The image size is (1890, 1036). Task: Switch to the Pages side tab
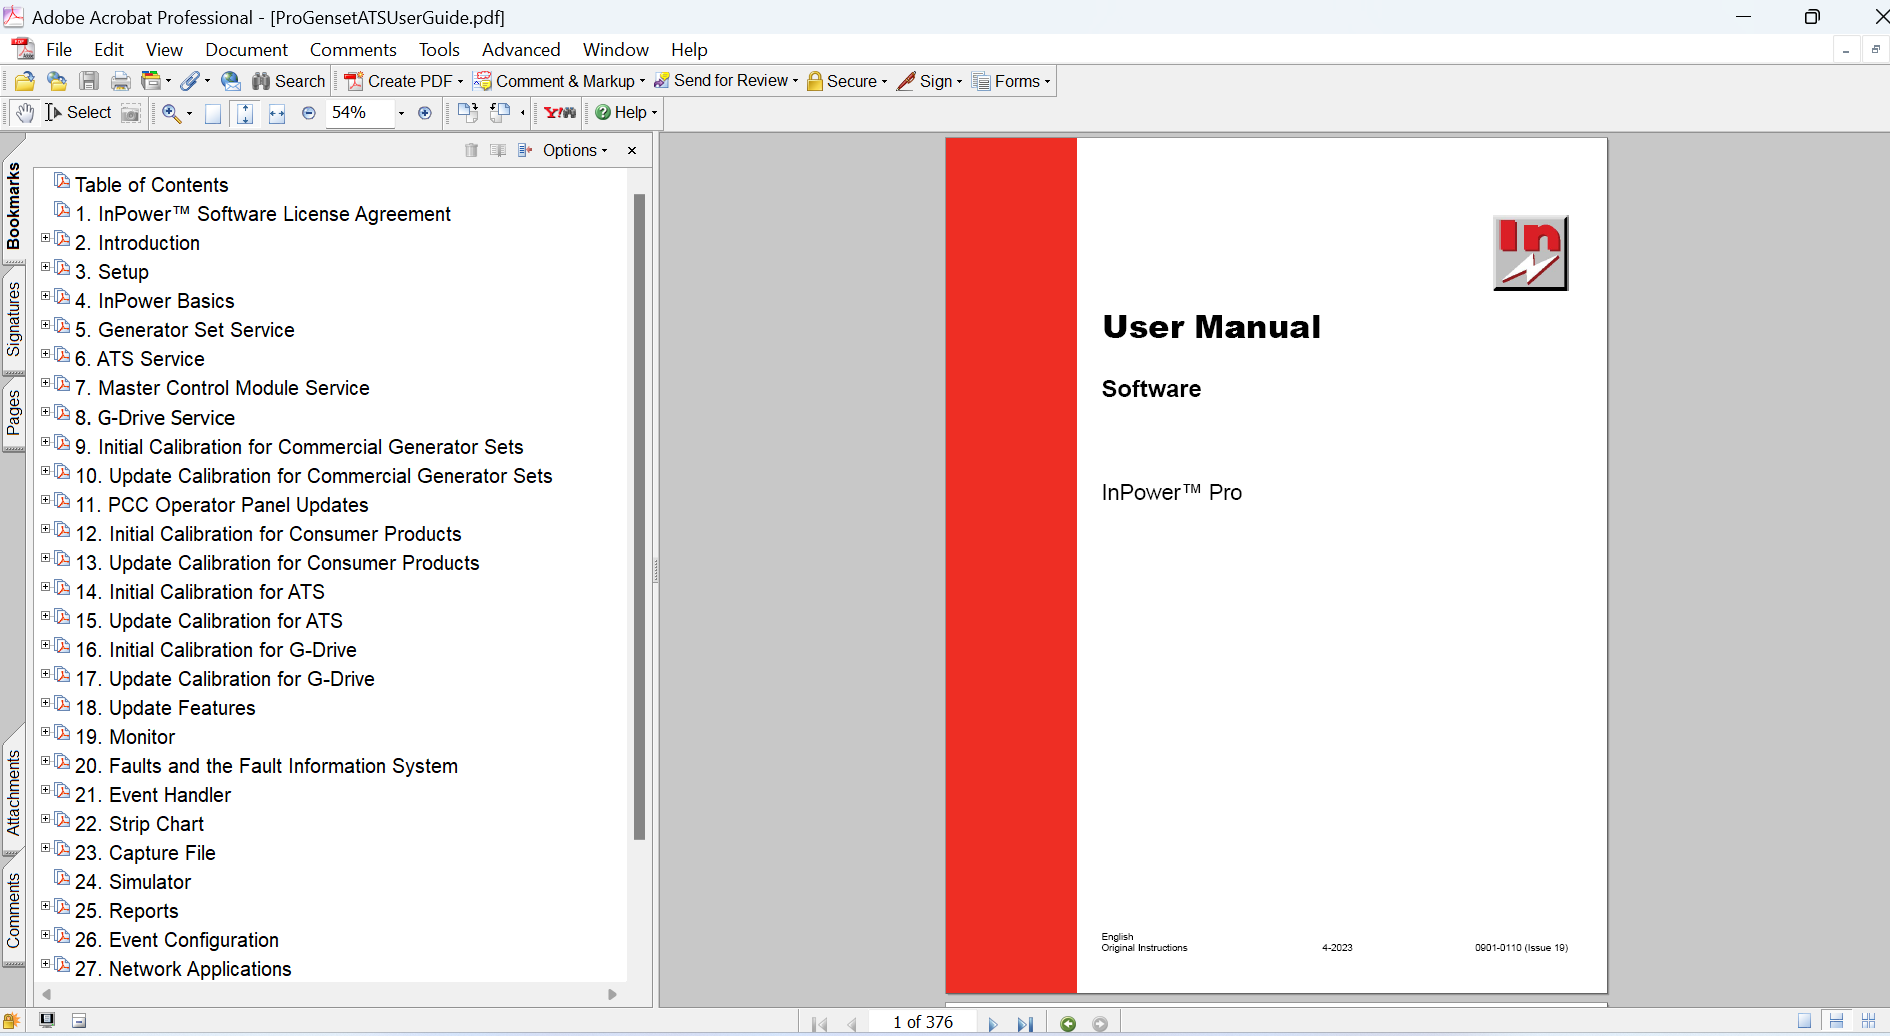(x=13, y=413)
